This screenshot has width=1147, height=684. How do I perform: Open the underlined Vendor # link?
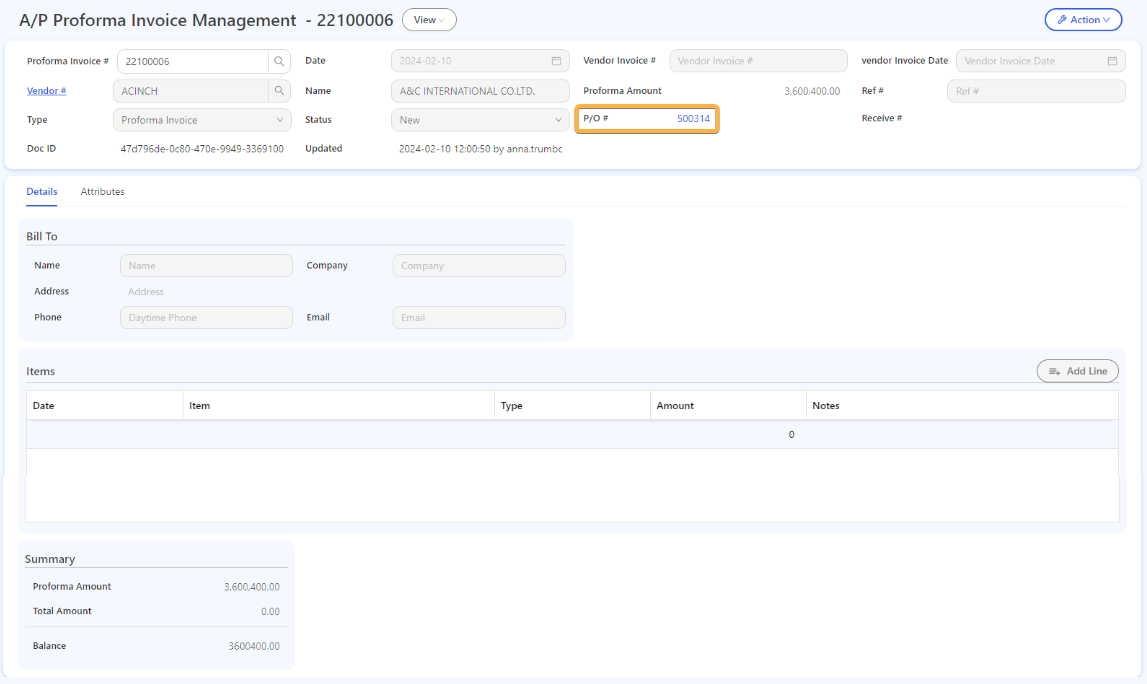point(46,90)
